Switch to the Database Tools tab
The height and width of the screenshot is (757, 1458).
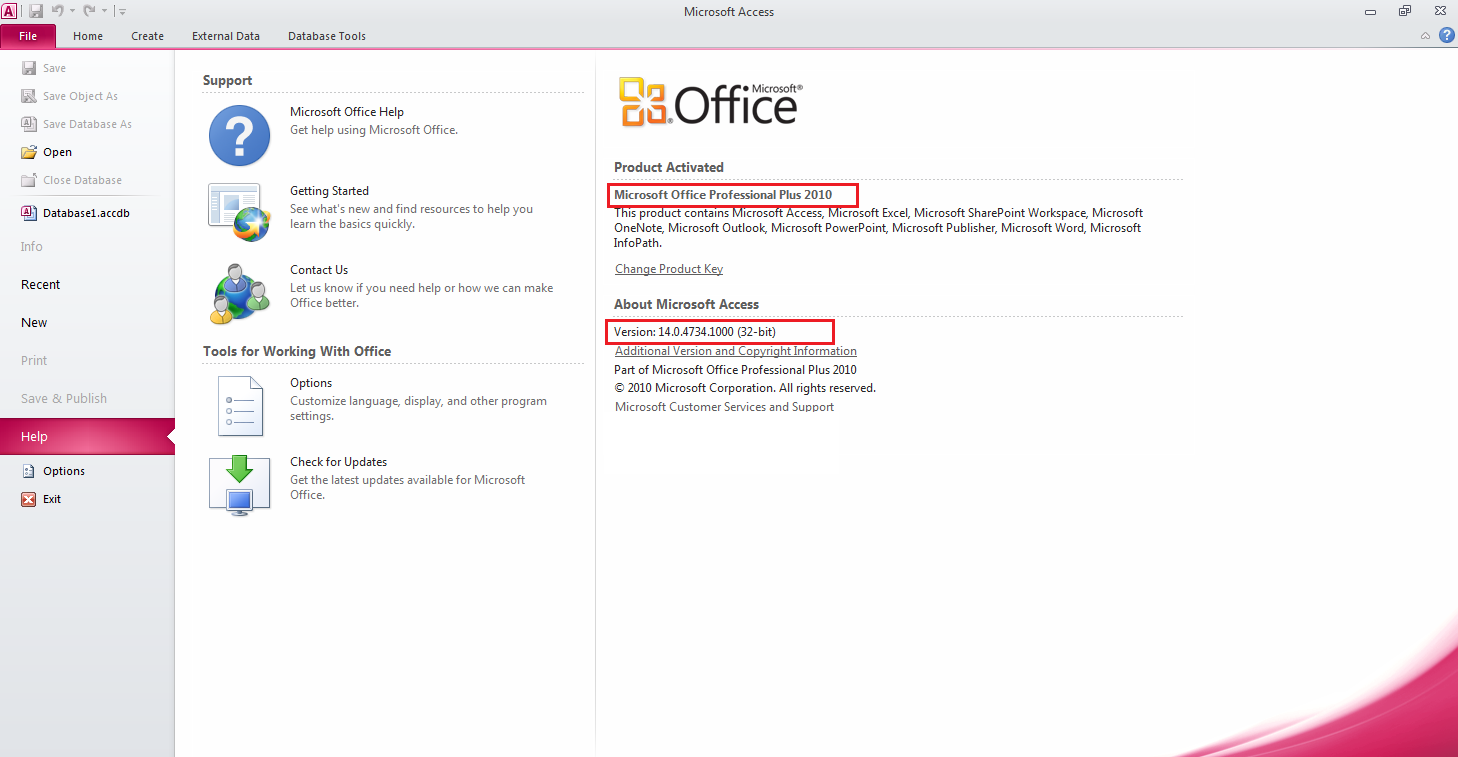327,36
